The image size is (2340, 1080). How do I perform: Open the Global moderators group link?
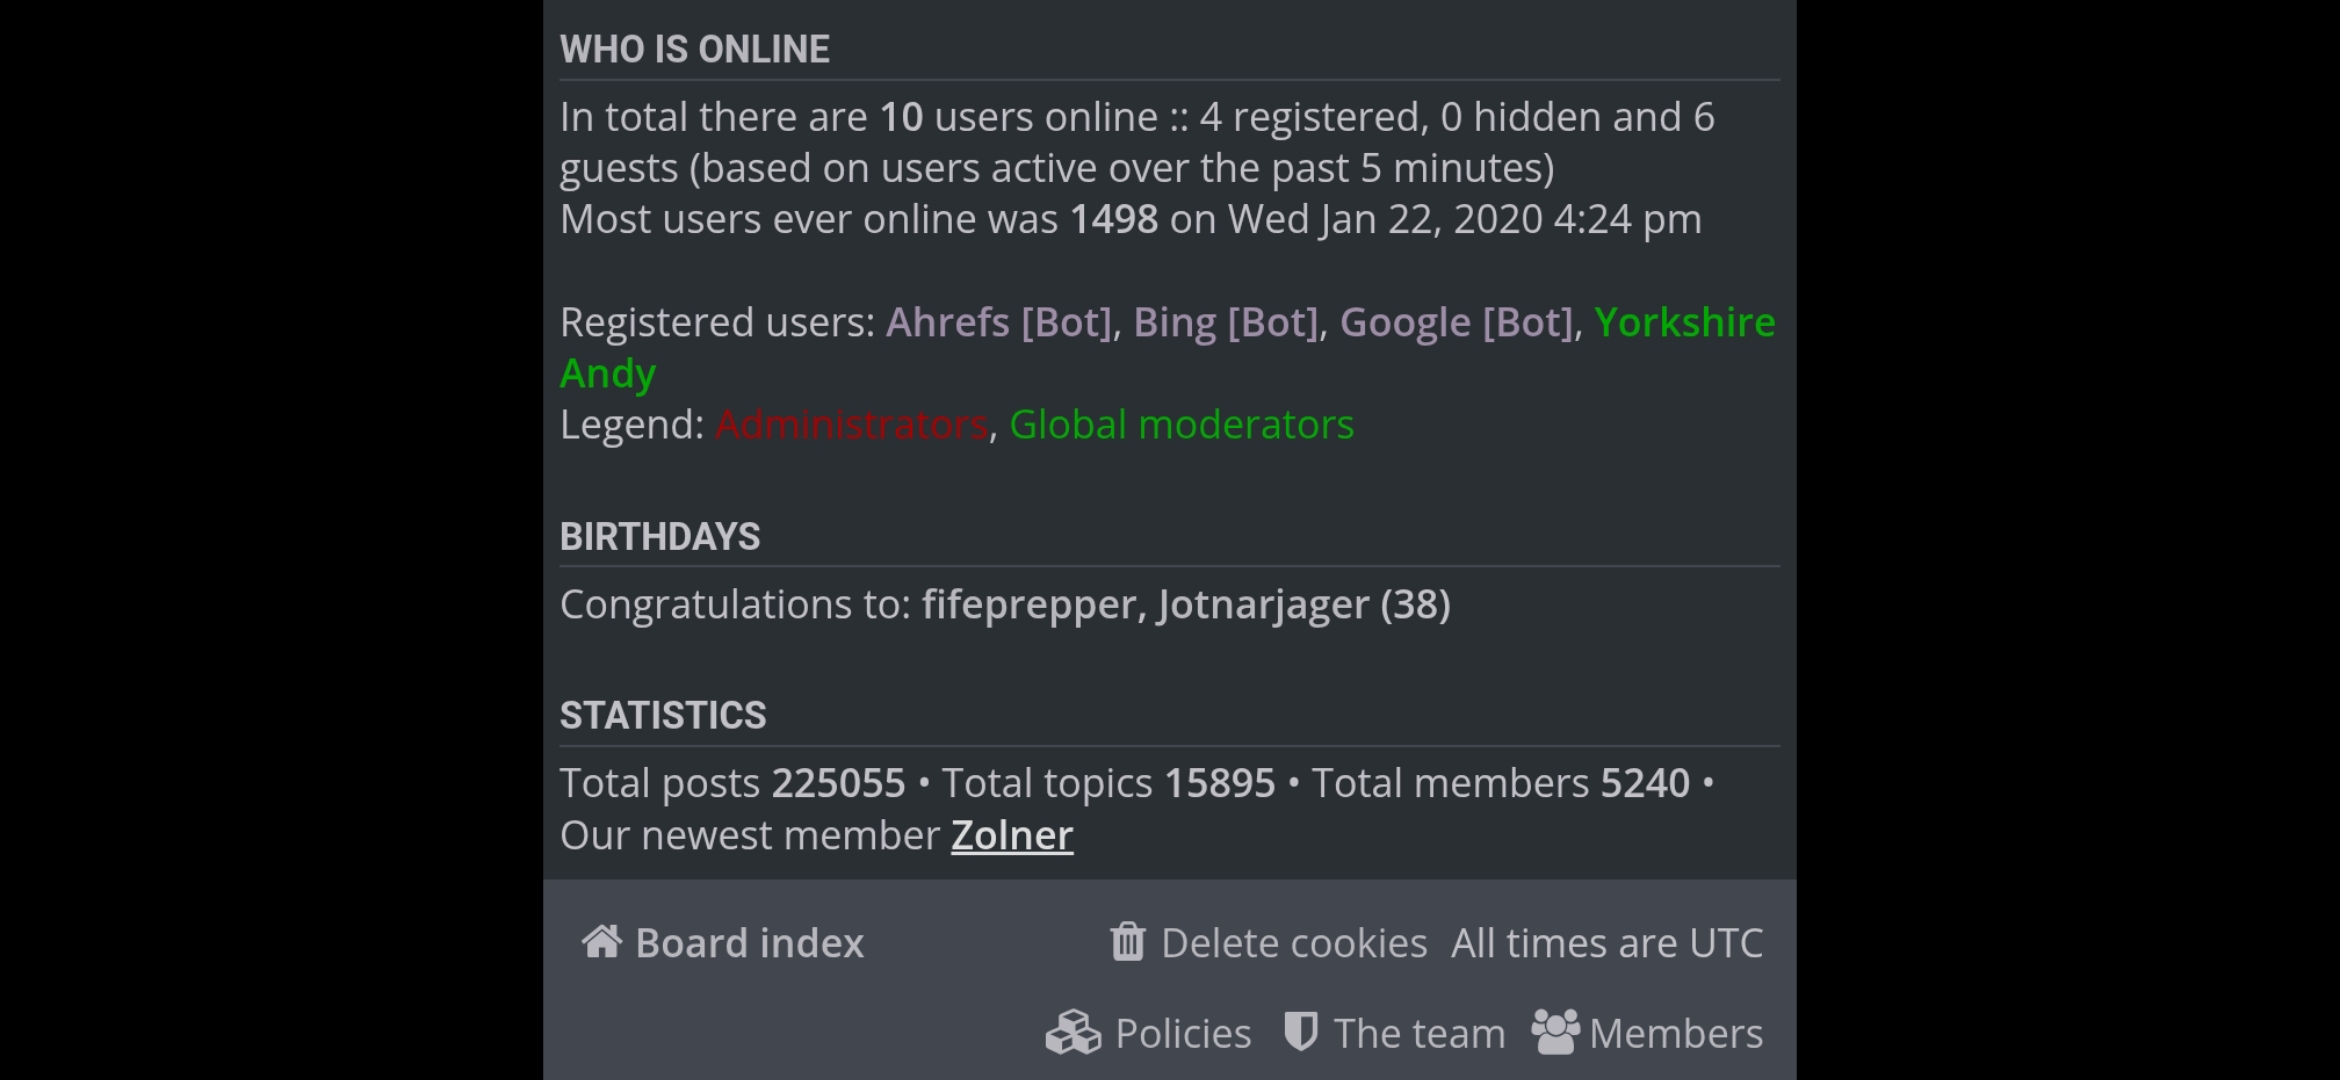[x=1181, y=425]
